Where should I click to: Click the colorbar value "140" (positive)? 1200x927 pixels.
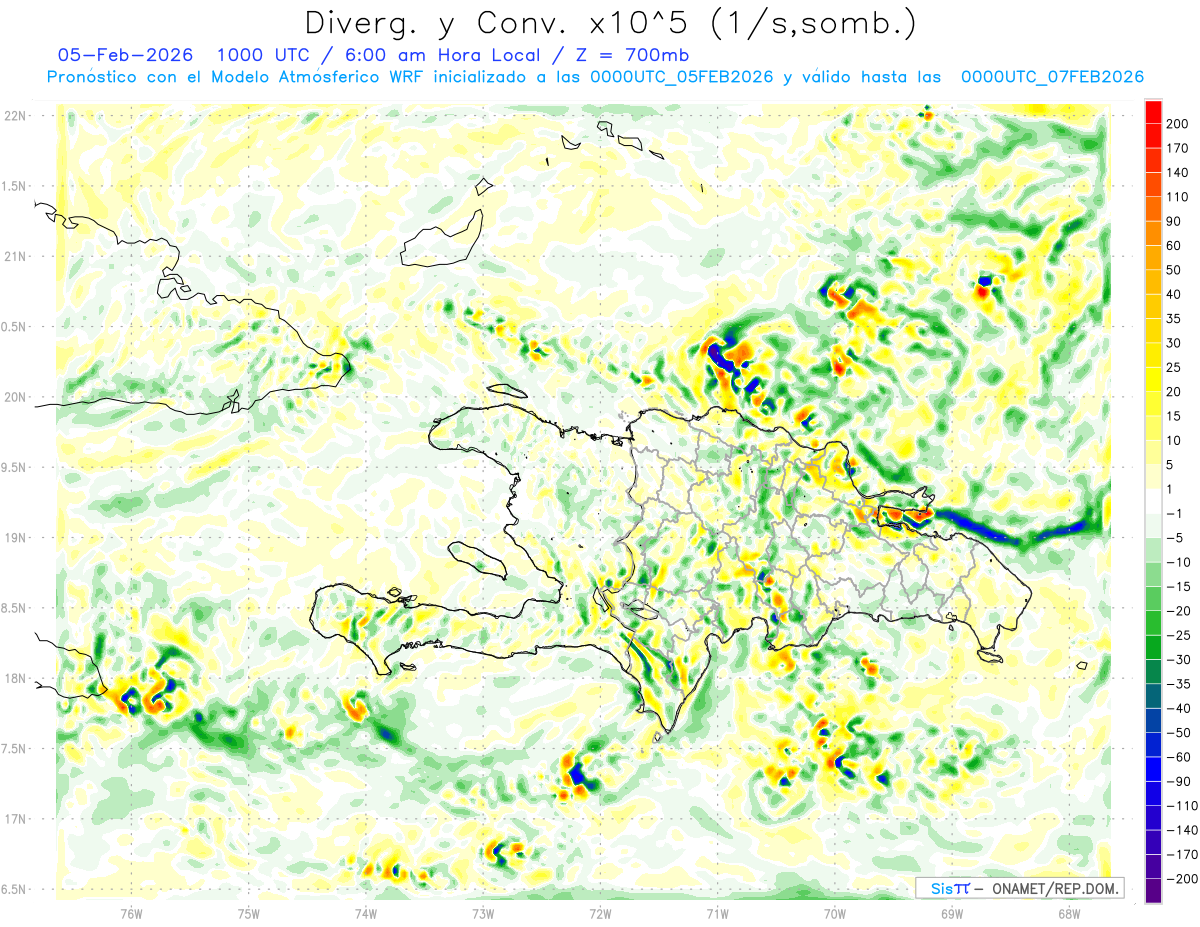[x=1179, y=173]
